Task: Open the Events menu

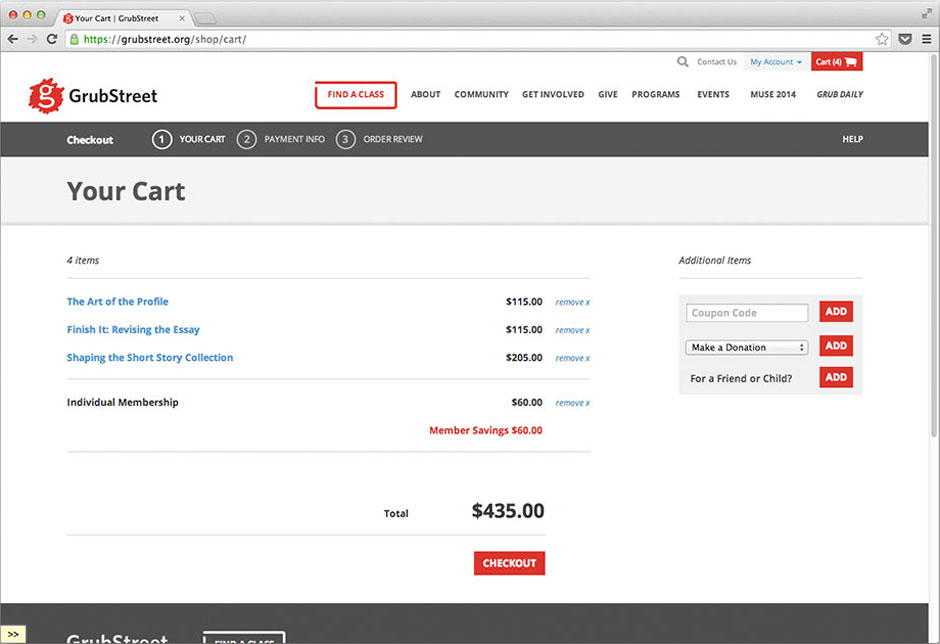Action: [x=713, y=95]
